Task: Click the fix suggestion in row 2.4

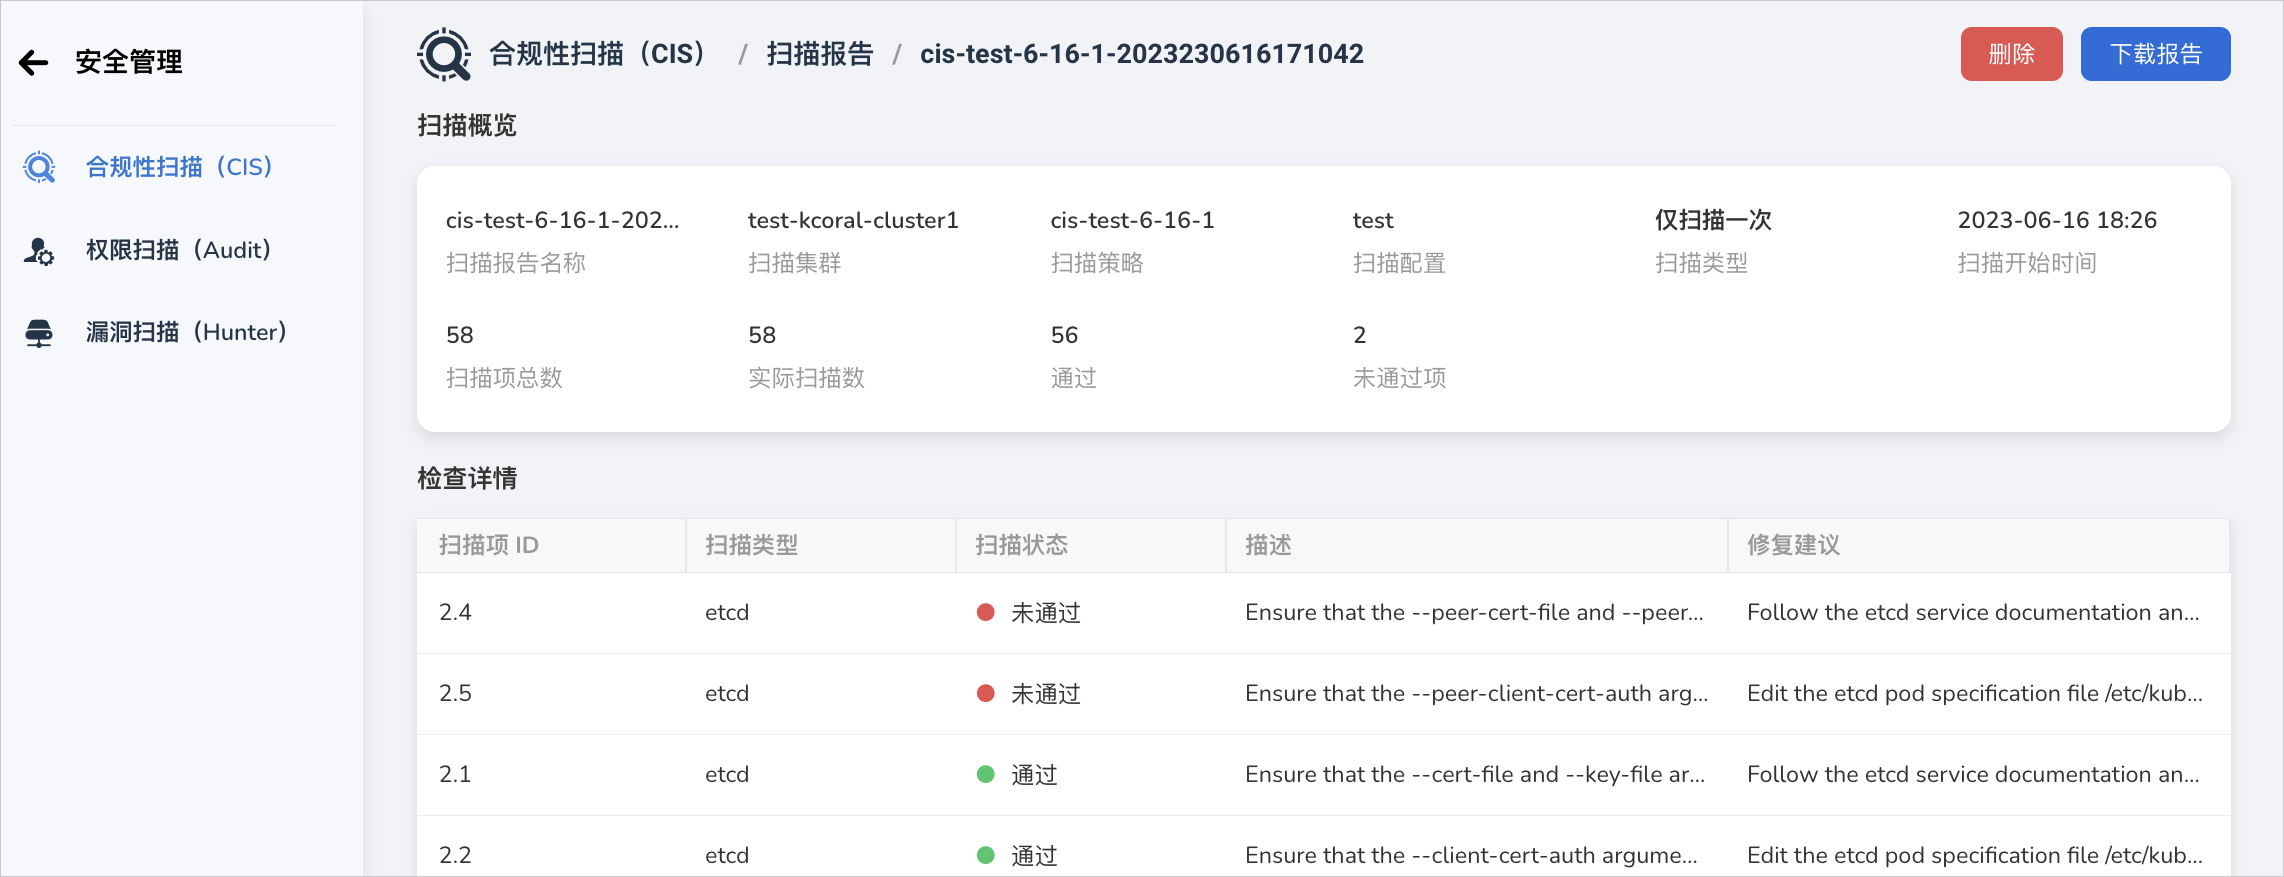Action: [x=1973, y=612]
